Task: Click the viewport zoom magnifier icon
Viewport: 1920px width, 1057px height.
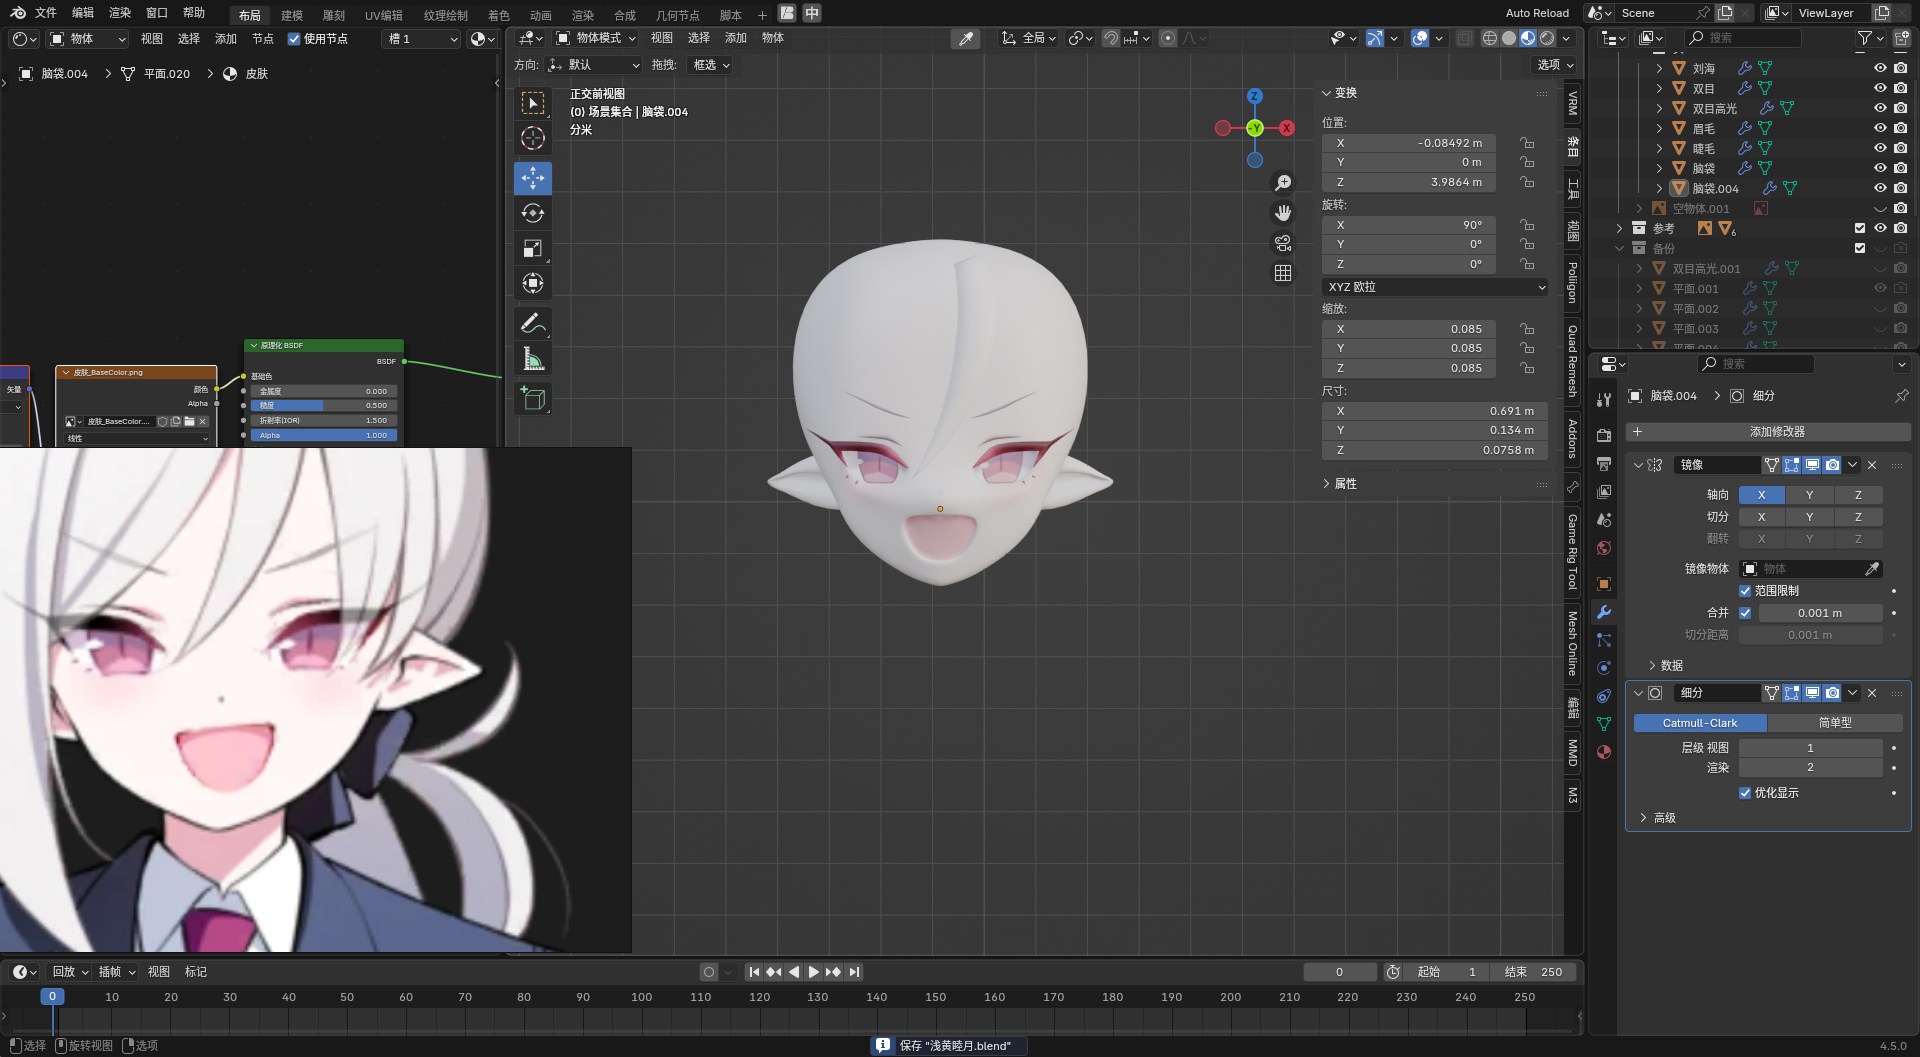Action: [x=1283, y=183]
